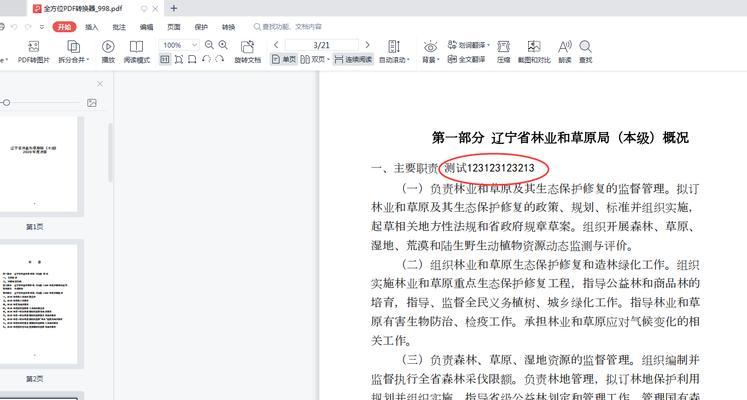The image size is (747, 400).
Task: Click the redo arrow in quick access bar
Action: [29, 27]
